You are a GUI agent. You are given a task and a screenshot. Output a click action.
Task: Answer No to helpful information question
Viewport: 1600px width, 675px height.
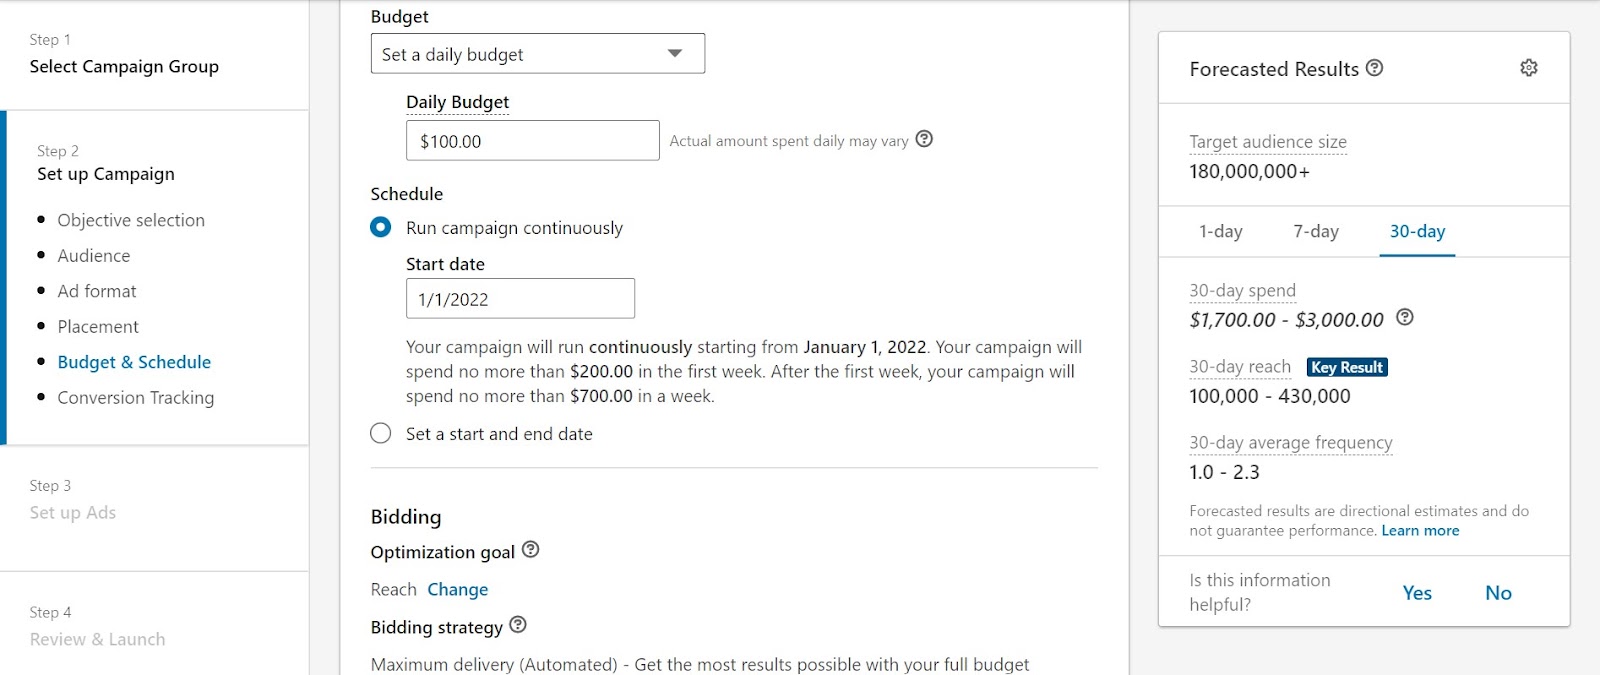point(1498,593)
